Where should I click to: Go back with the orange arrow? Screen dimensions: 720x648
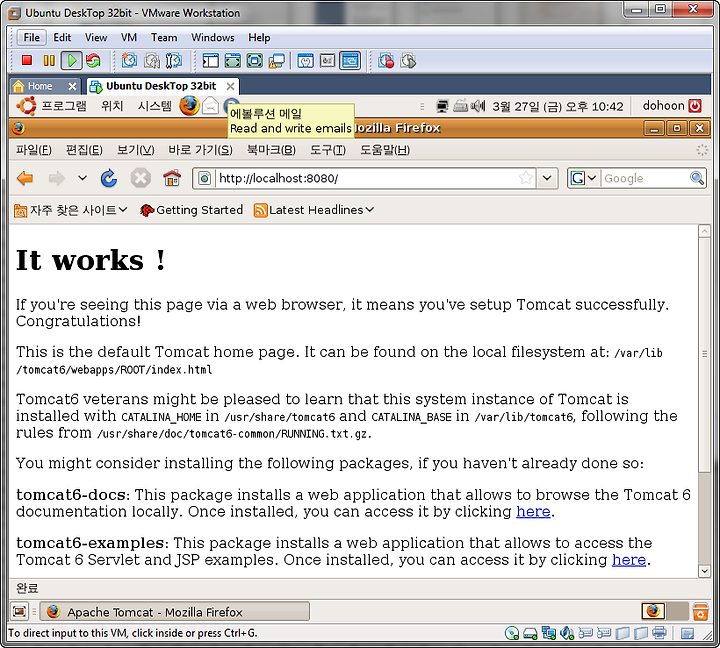(25, 178)
